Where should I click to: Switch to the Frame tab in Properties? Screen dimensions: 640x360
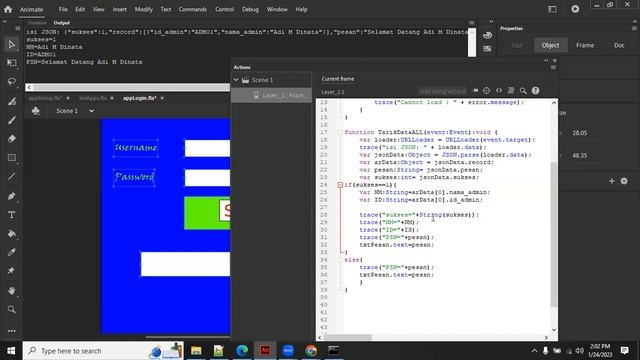[x=585, y=45]
